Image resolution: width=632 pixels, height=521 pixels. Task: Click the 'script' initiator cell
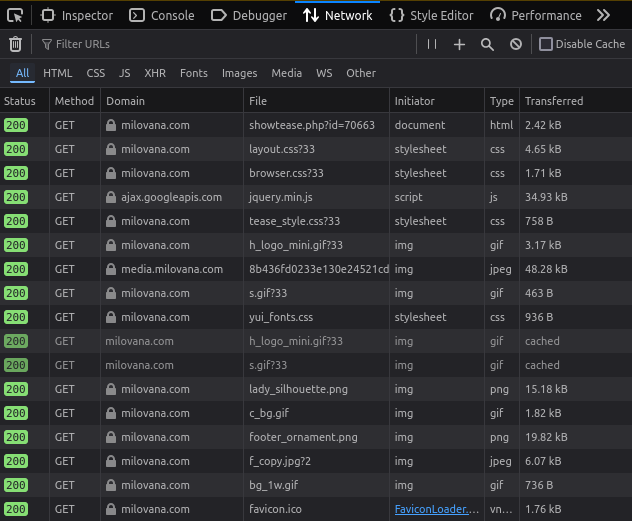437,197
